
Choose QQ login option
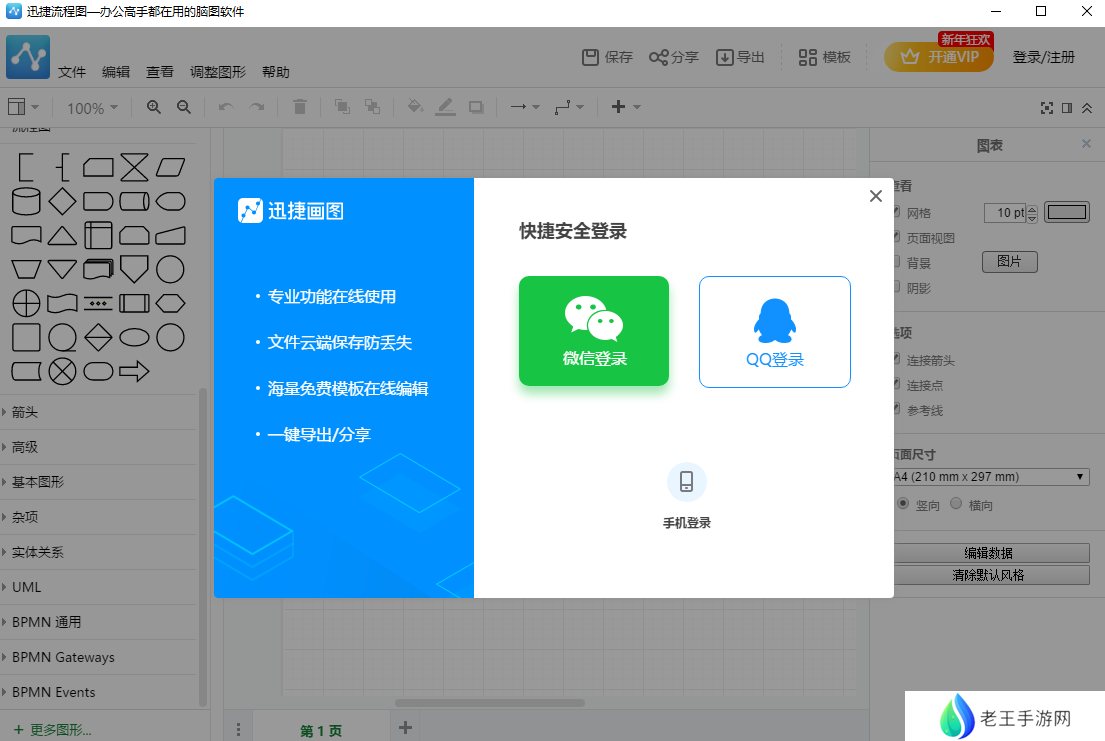tap(774, 331)
